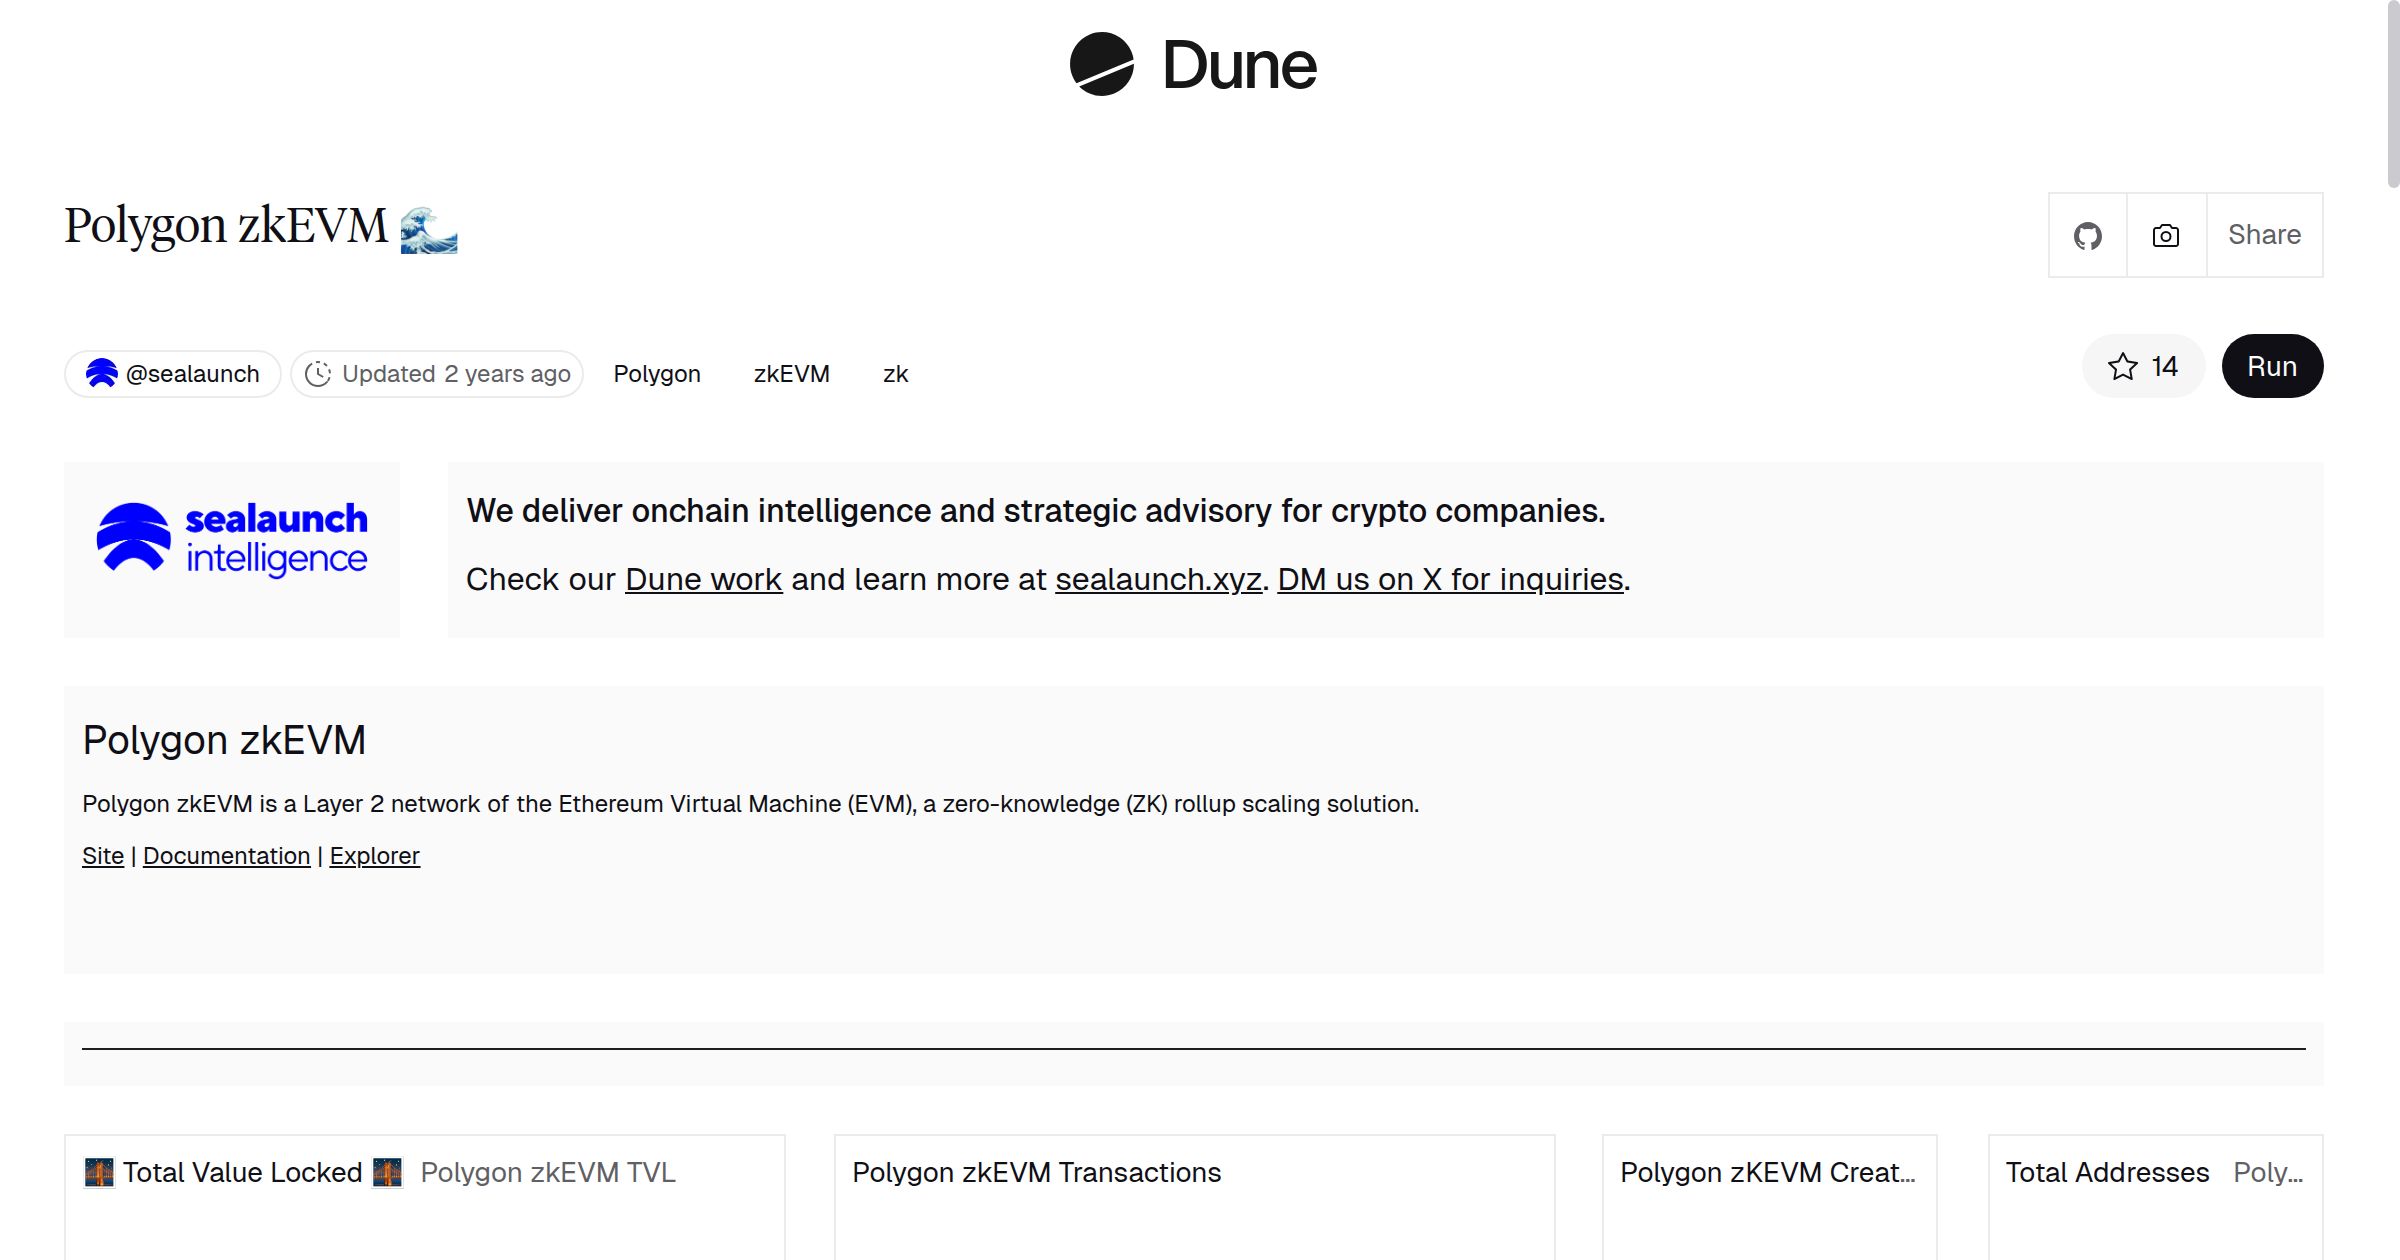
Task: Open DM us on X link
Action: coord(1450,580)
